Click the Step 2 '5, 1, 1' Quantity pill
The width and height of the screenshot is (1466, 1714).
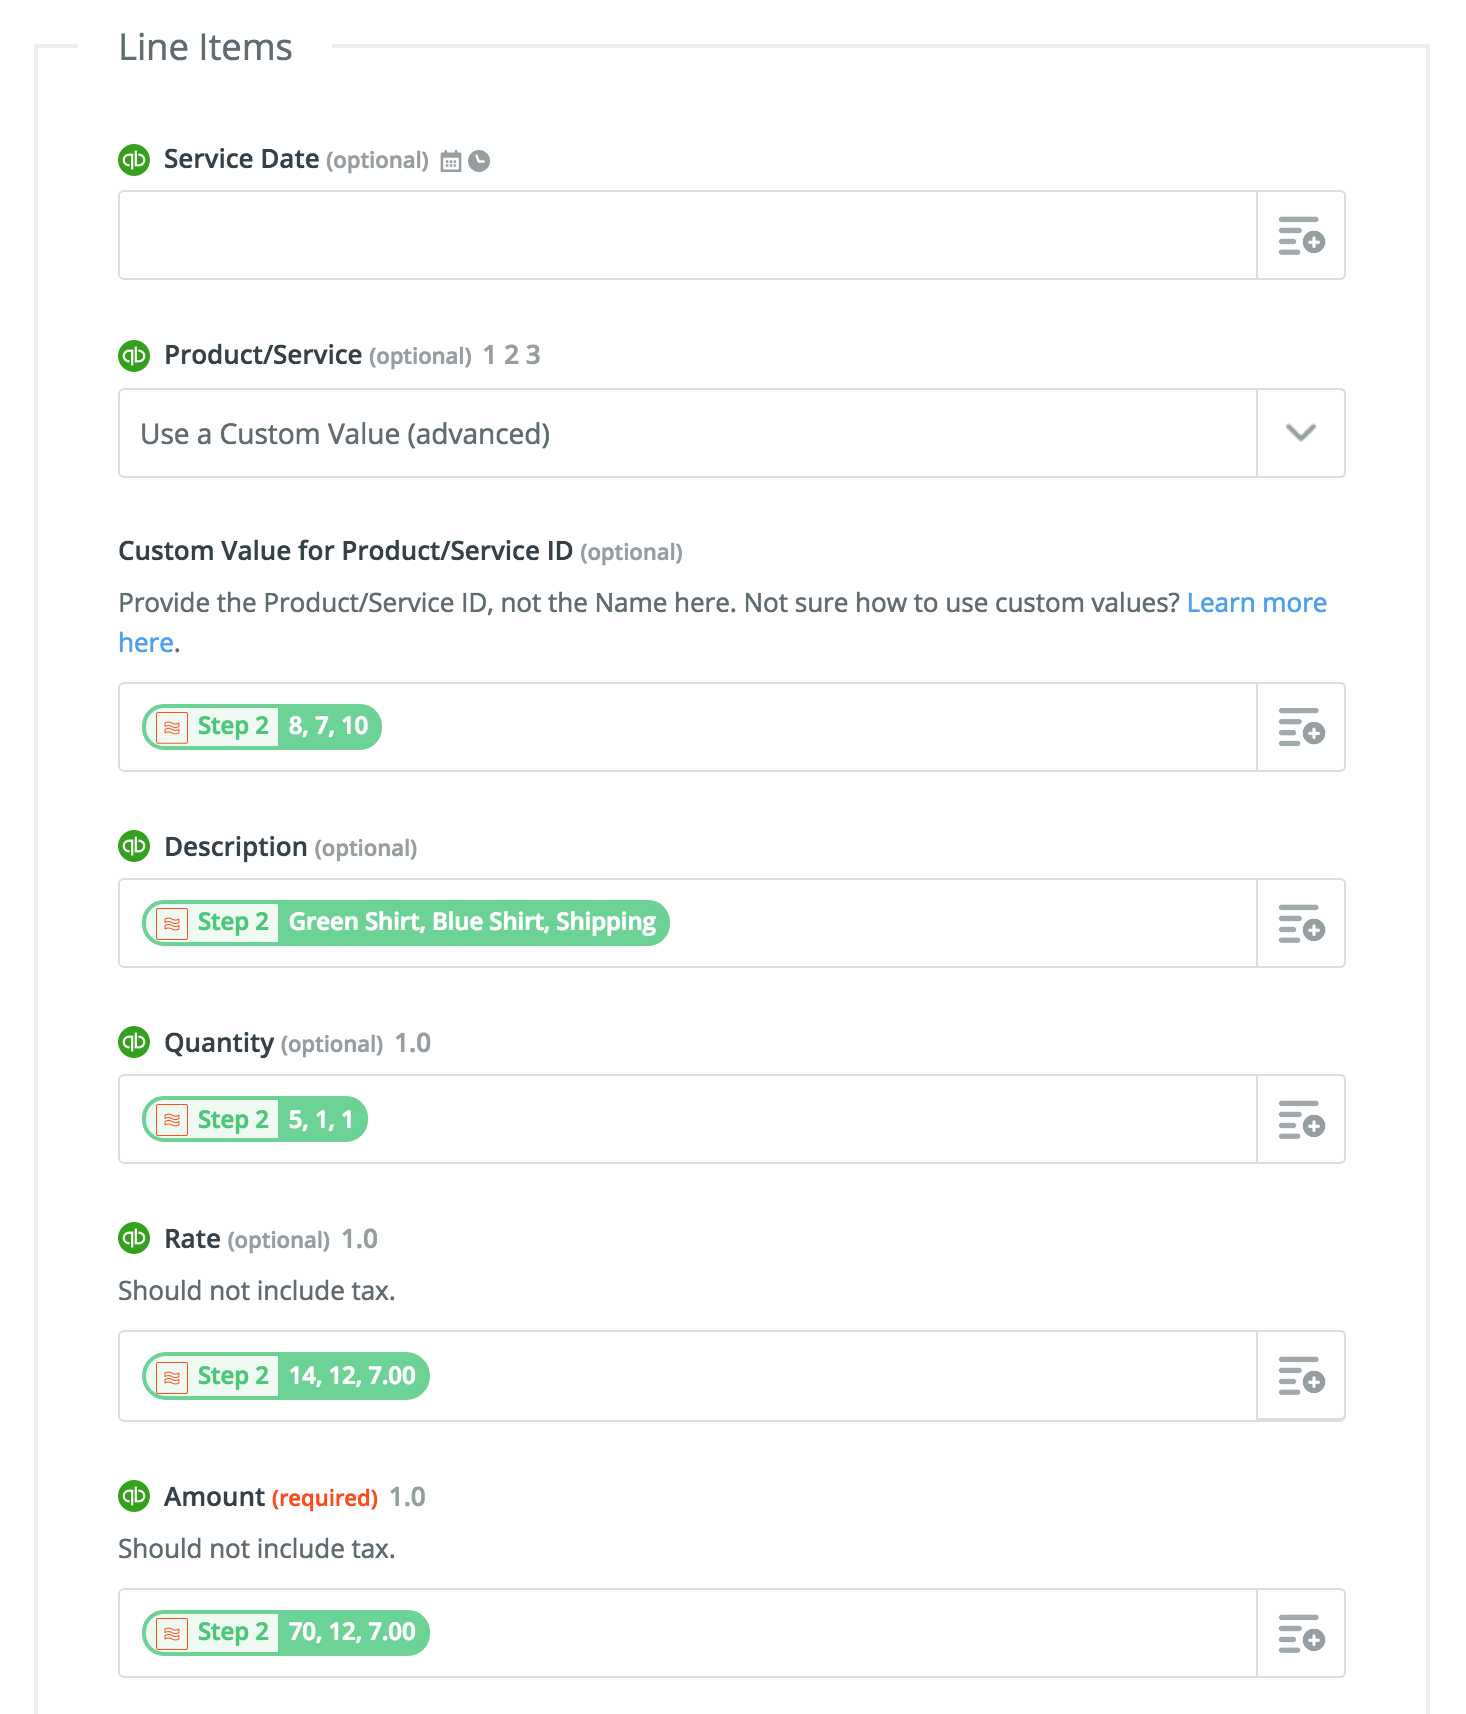tap(255, 1119)
